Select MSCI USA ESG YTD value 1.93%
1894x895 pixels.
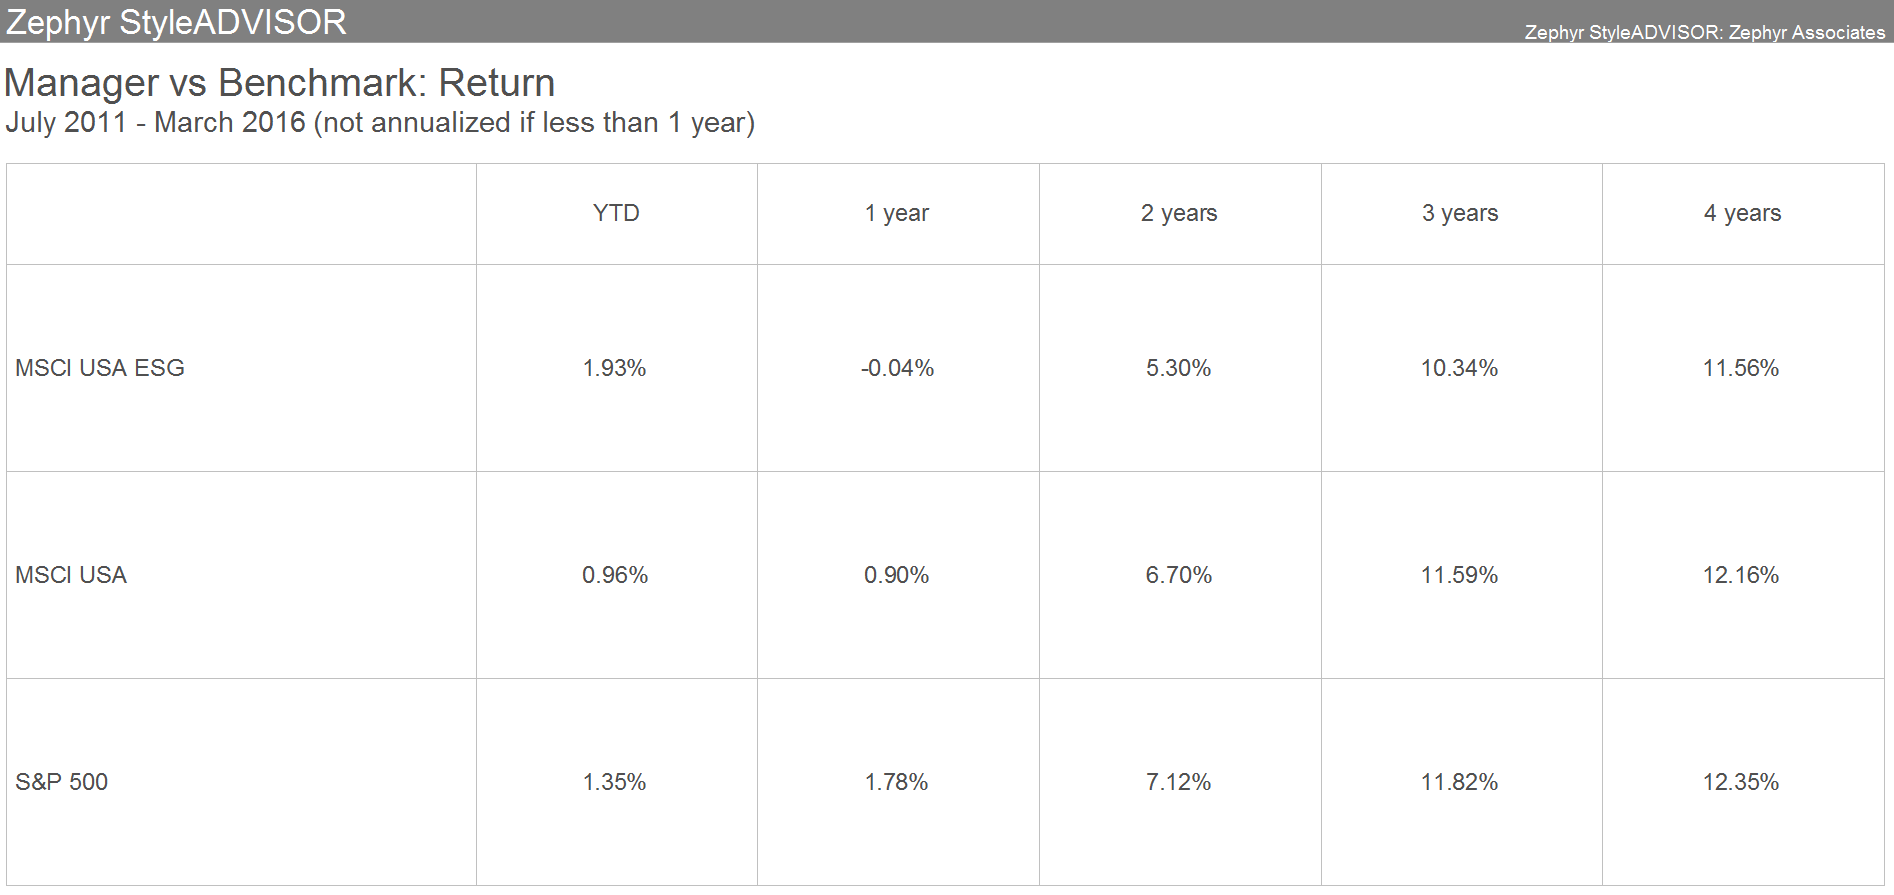coord(615,368)
